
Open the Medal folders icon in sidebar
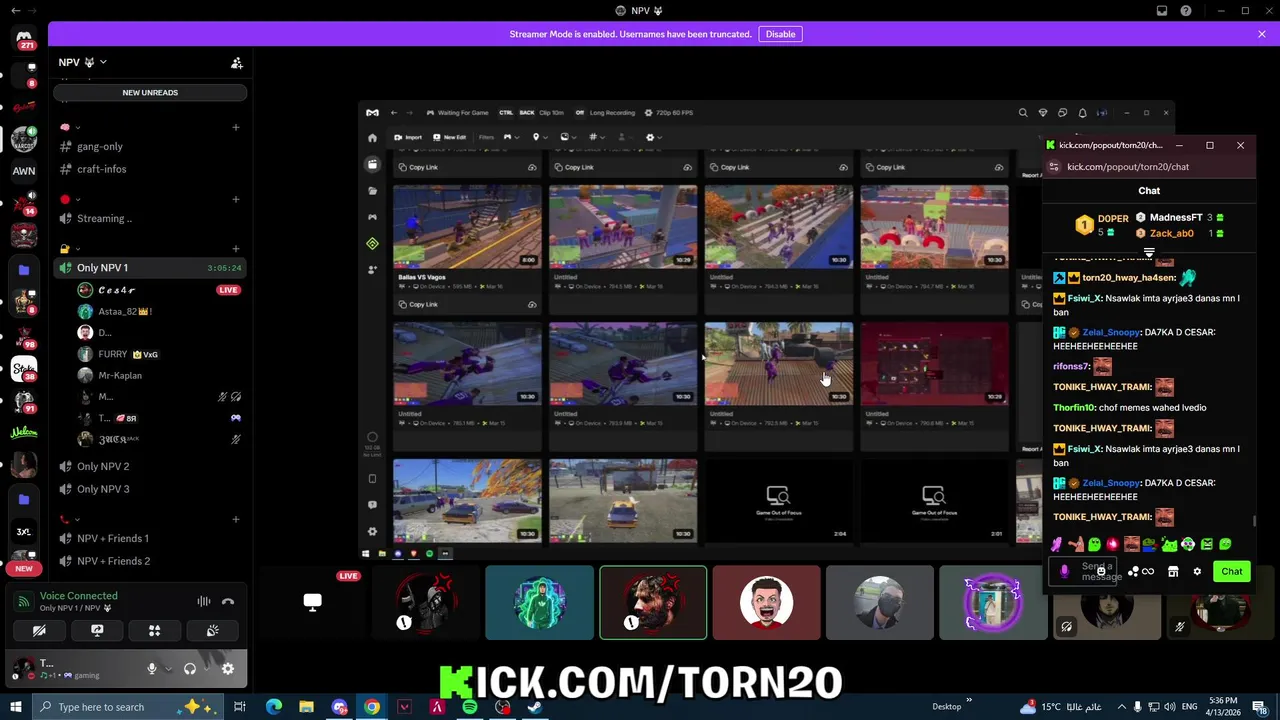[372, 190]
